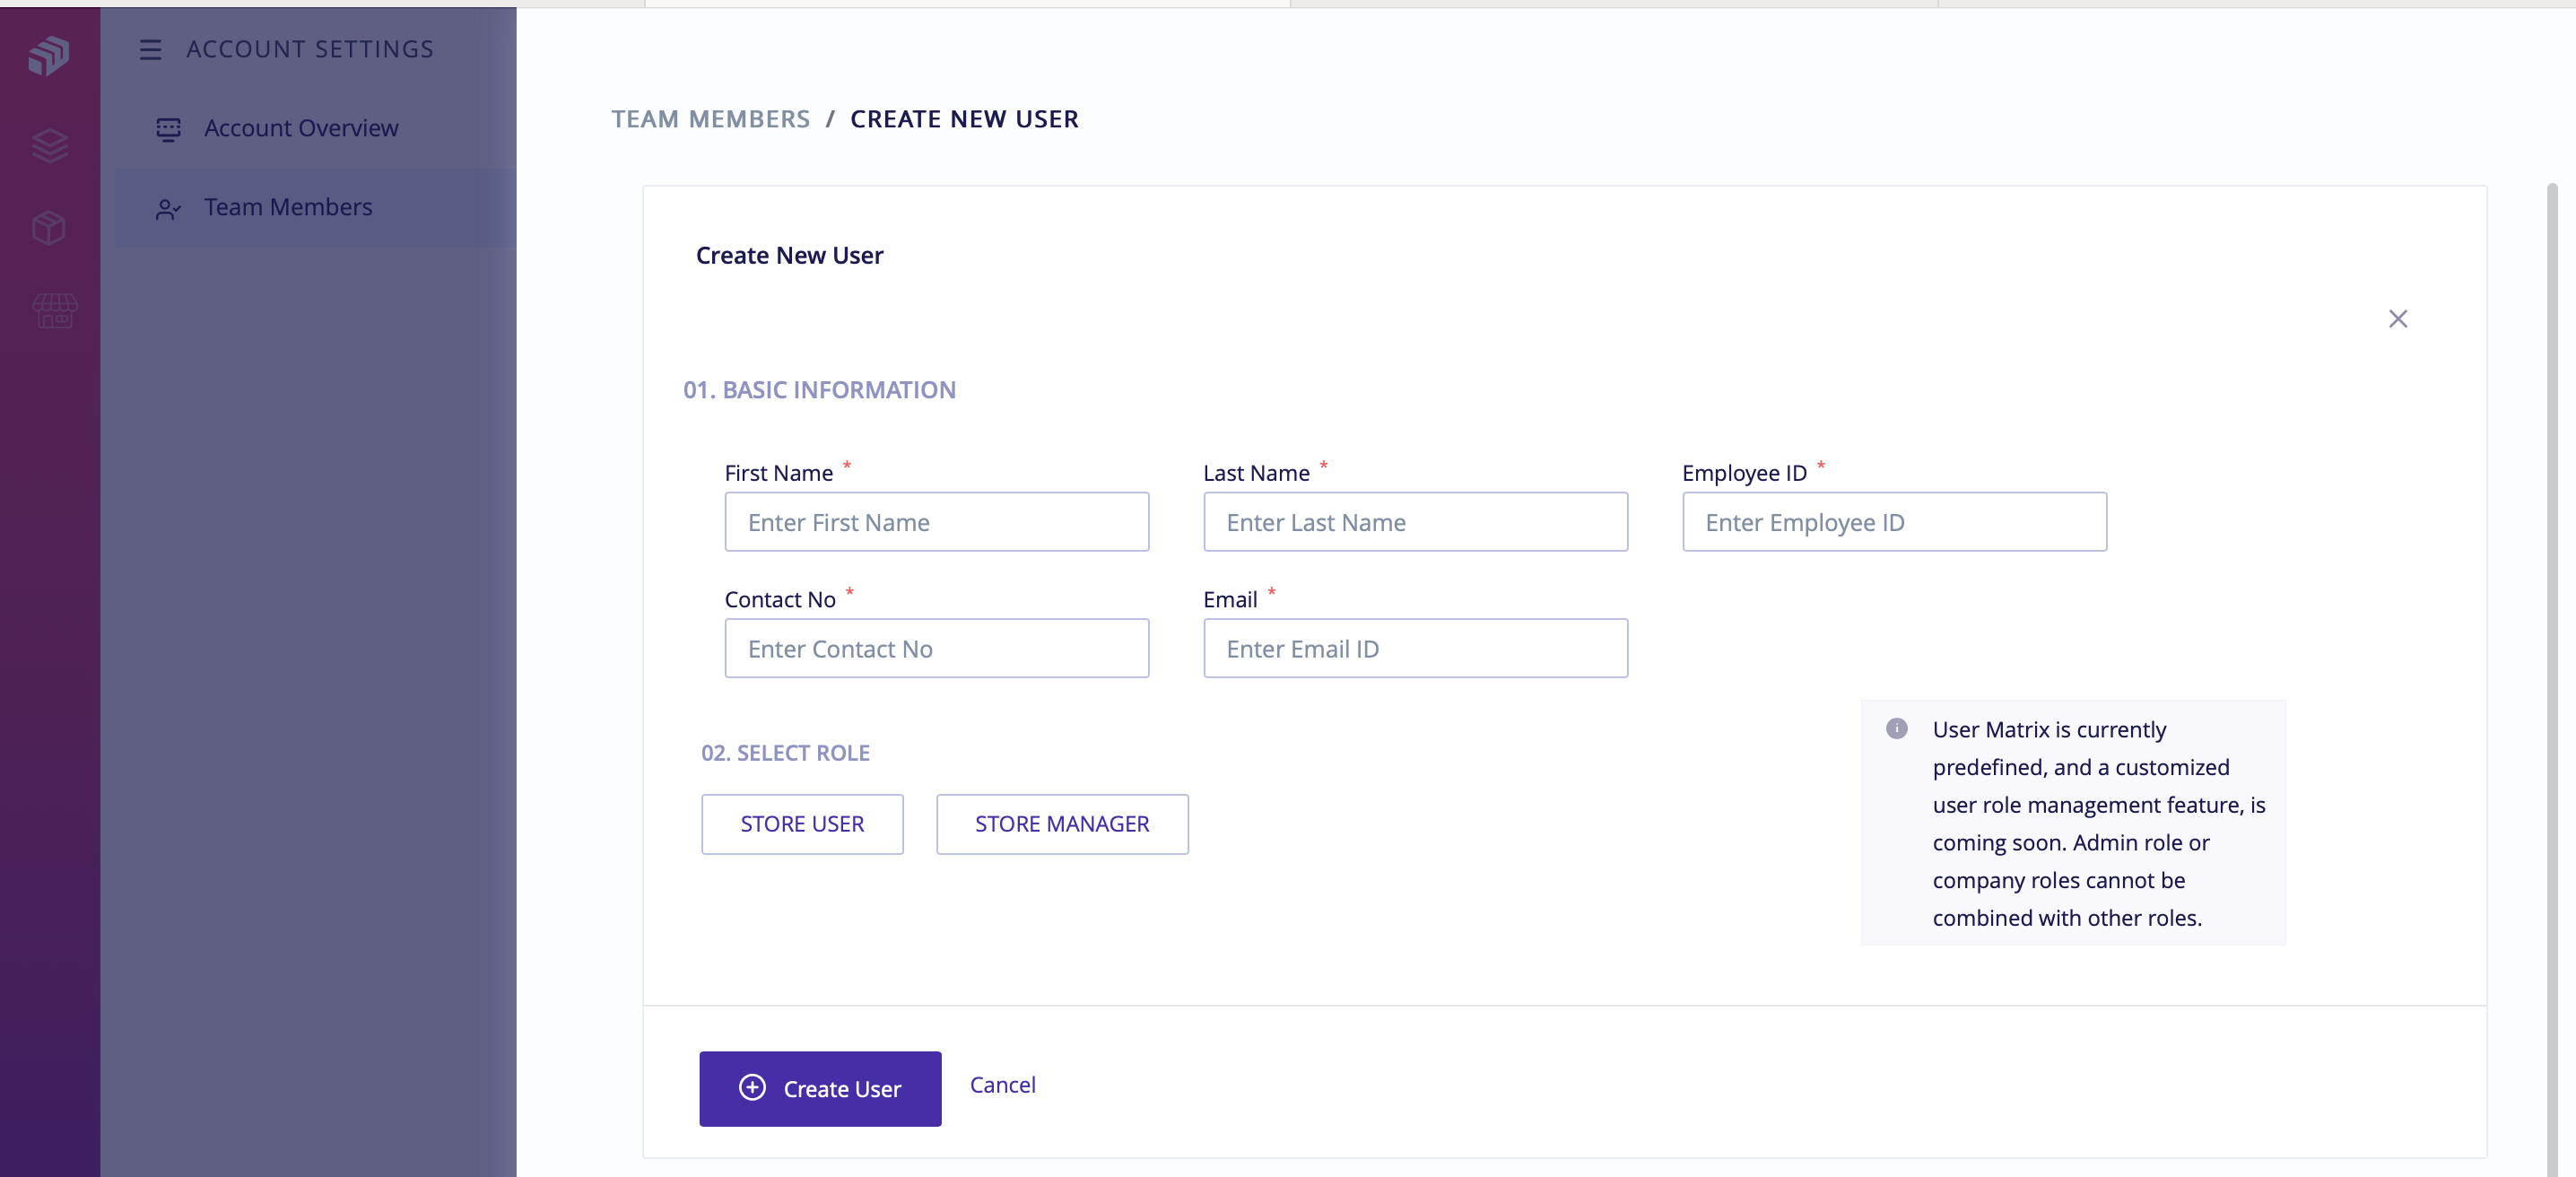Click the Account Settings header text

pyautogui.click(x=310, y=49)
